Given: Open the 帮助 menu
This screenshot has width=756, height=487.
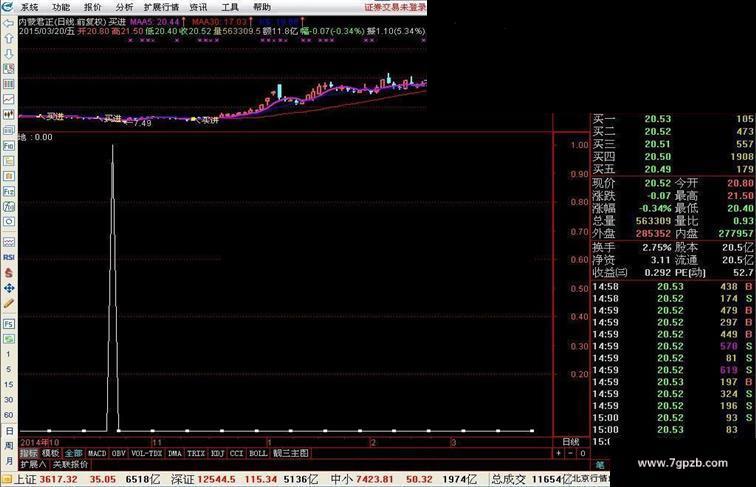Looking at the screenshot, I should (262, 7).
